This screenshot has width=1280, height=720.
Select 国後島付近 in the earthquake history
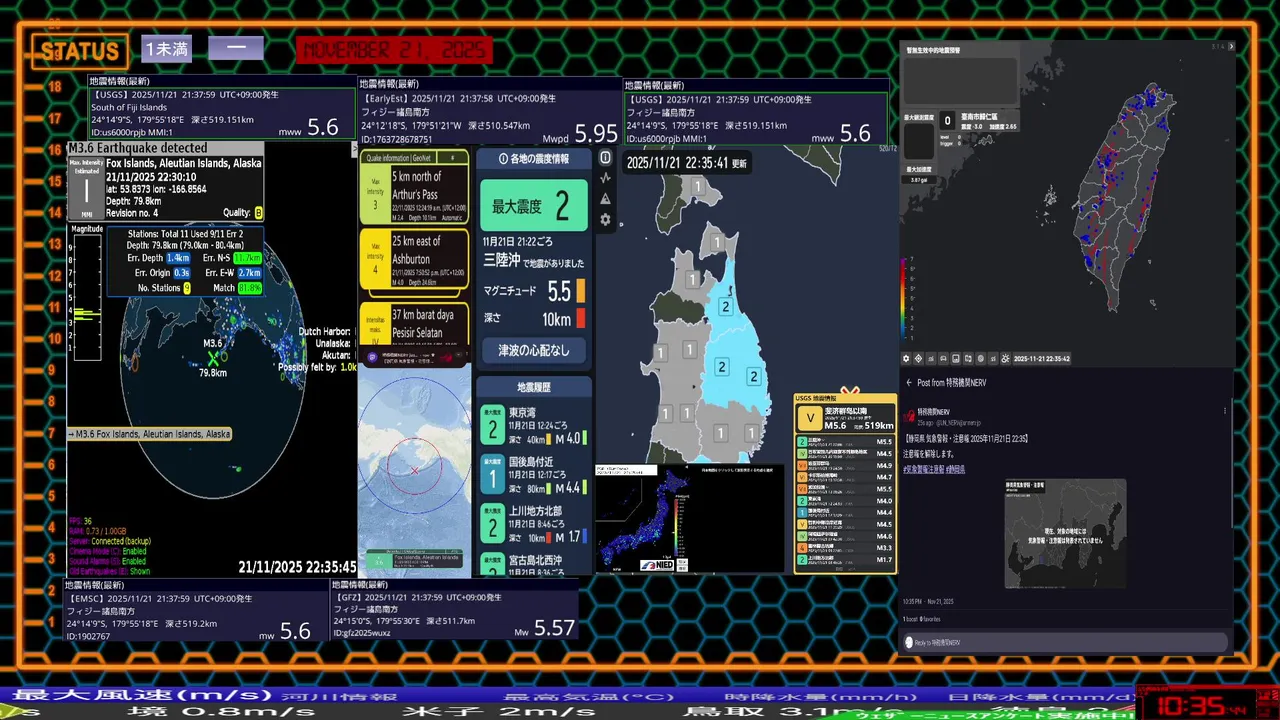click(534, 476)
